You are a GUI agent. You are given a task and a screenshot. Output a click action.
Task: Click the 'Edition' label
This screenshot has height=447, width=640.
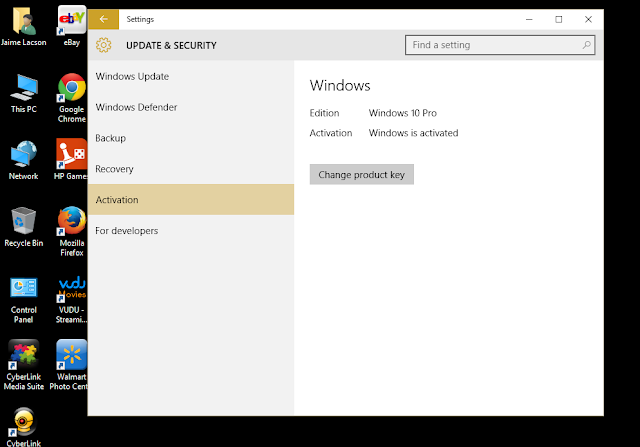(x=324, y=113)
